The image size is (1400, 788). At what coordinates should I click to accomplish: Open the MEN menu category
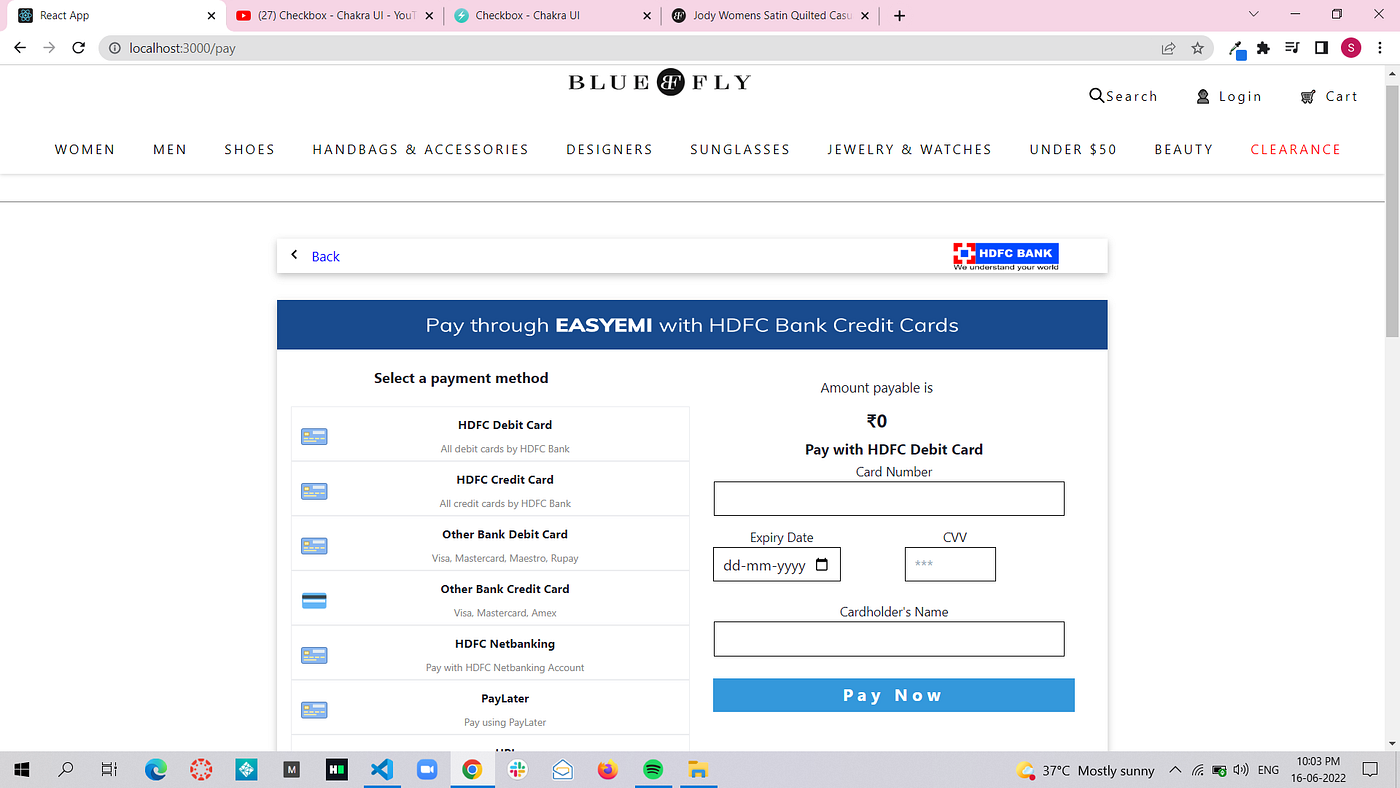170,149
